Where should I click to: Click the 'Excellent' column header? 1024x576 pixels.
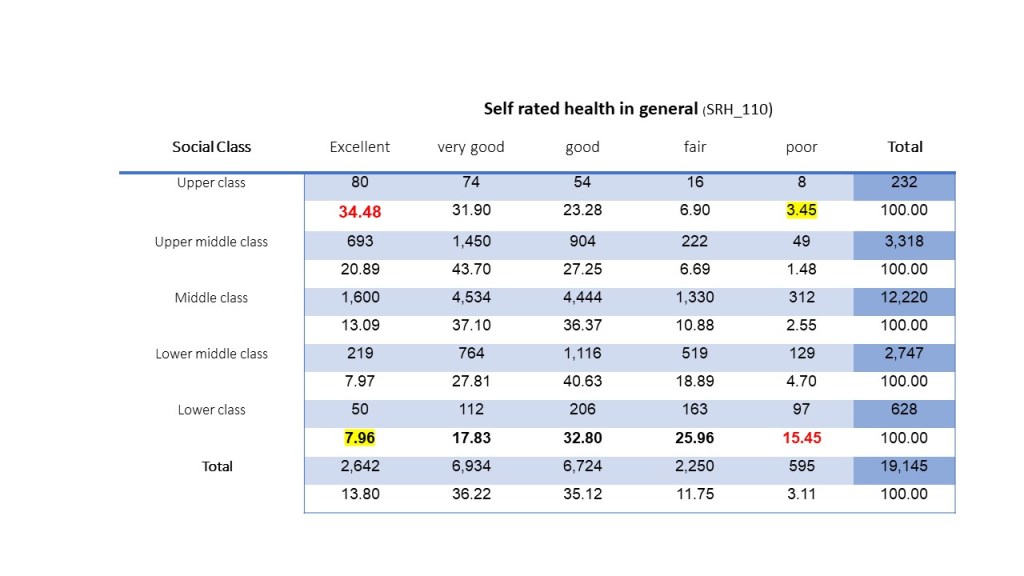360,147
